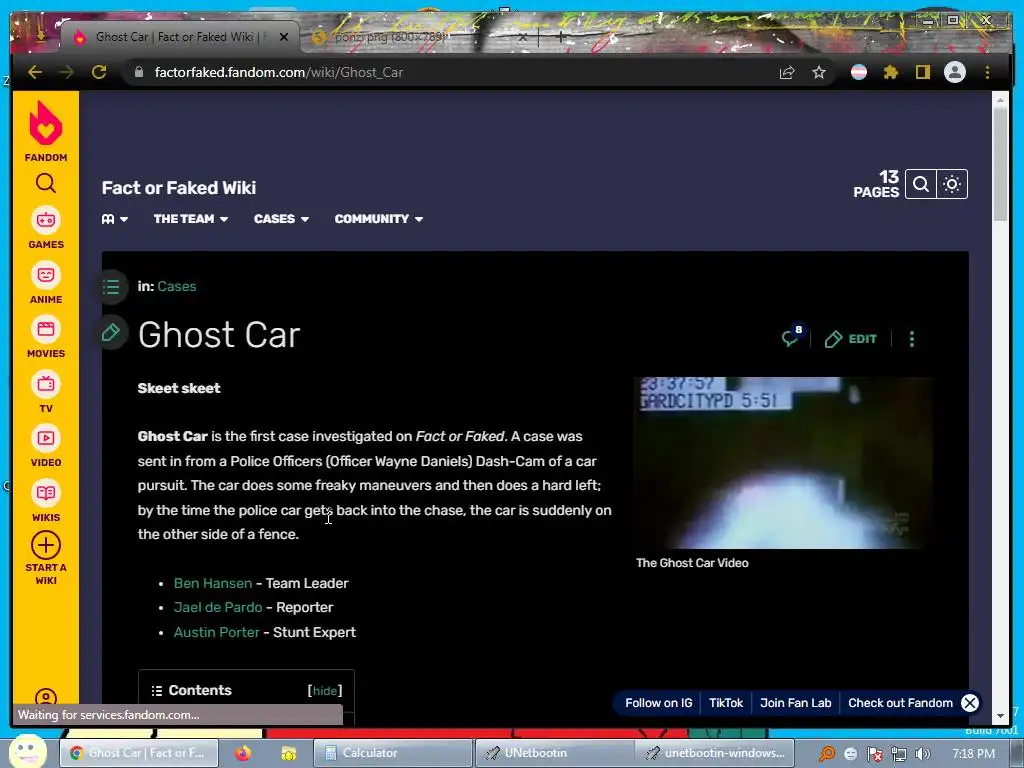This screenshot has width=1024, height=768.
Task: Open the Jael de Pardo link
Action: pyautogui.click(x=218, y=607)
